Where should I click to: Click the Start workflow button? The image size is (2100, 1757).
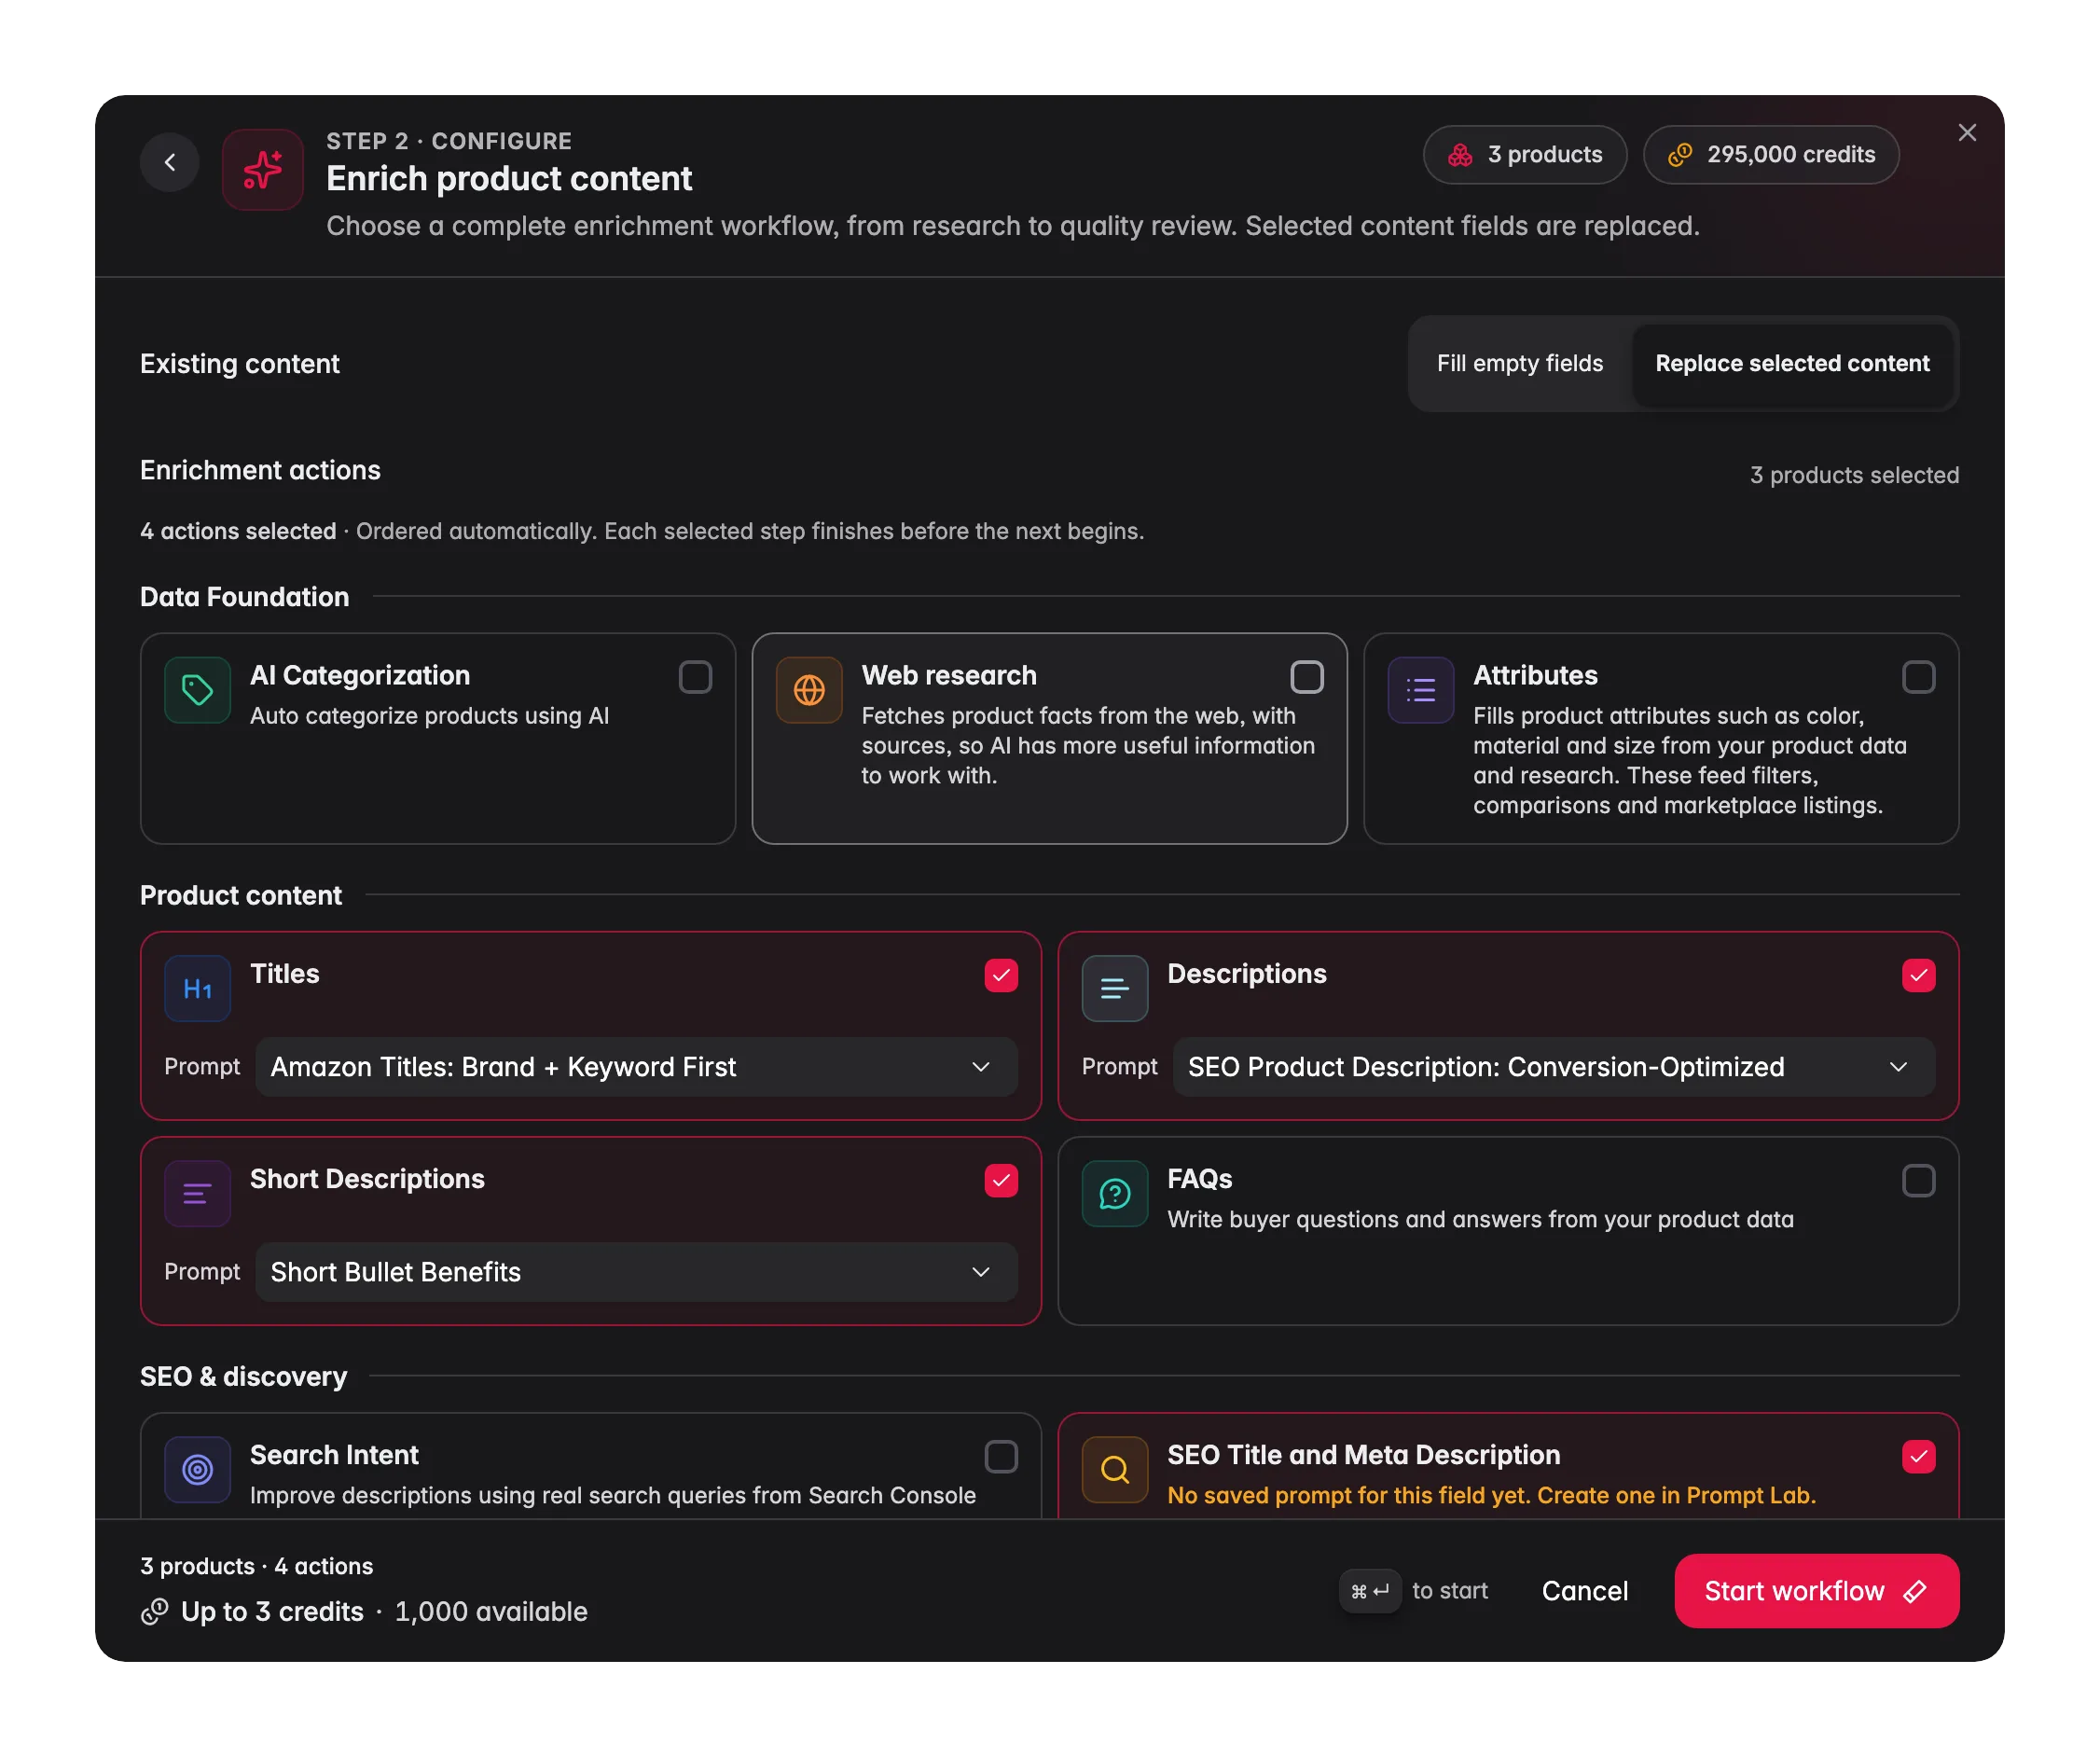1816,1591
